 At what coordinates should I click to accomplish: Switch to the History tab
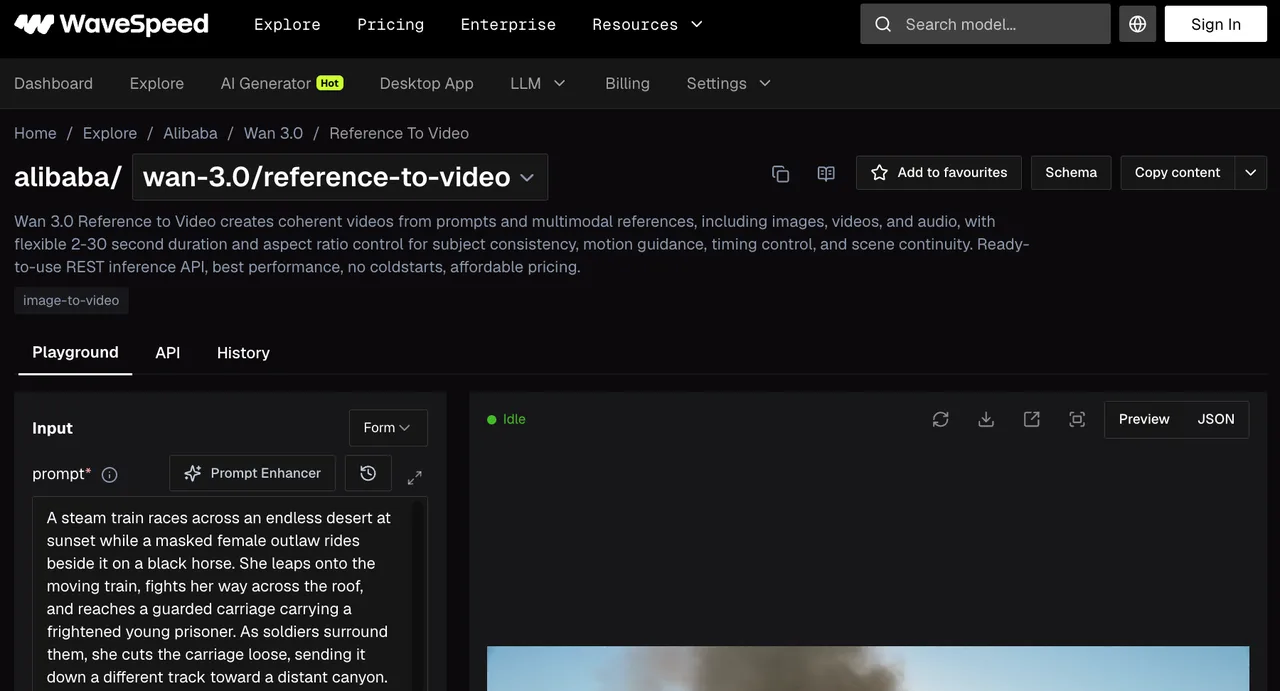pos(243,352)
